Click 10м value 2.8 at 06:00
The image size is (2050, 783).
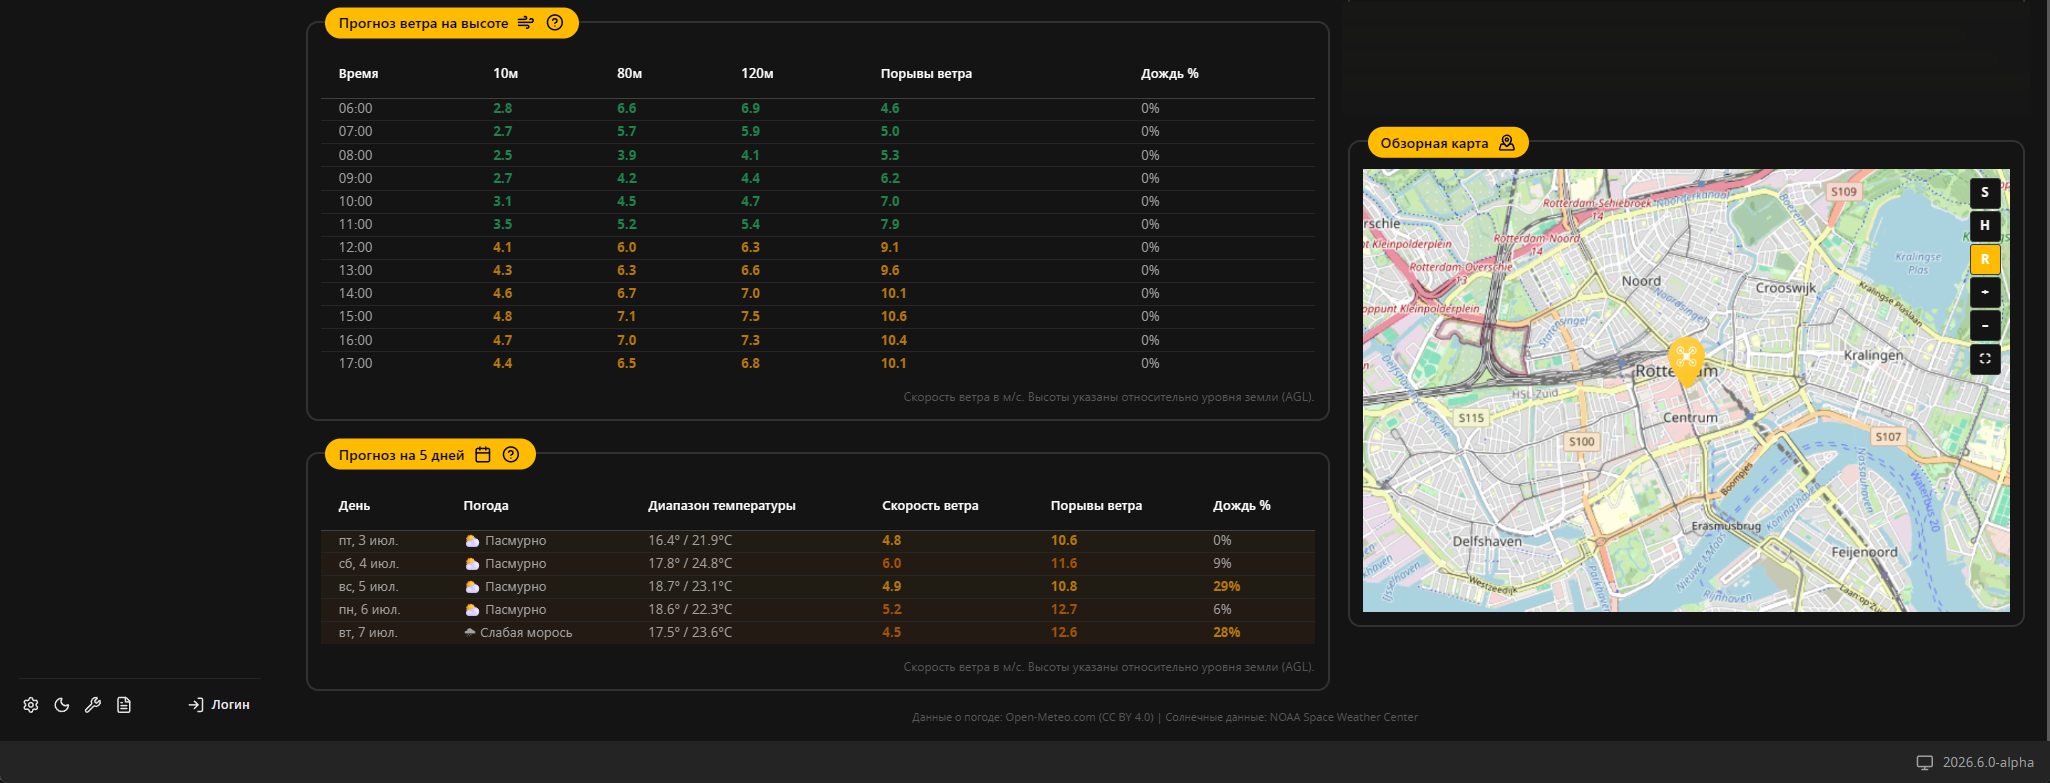(x=502, y=108)
